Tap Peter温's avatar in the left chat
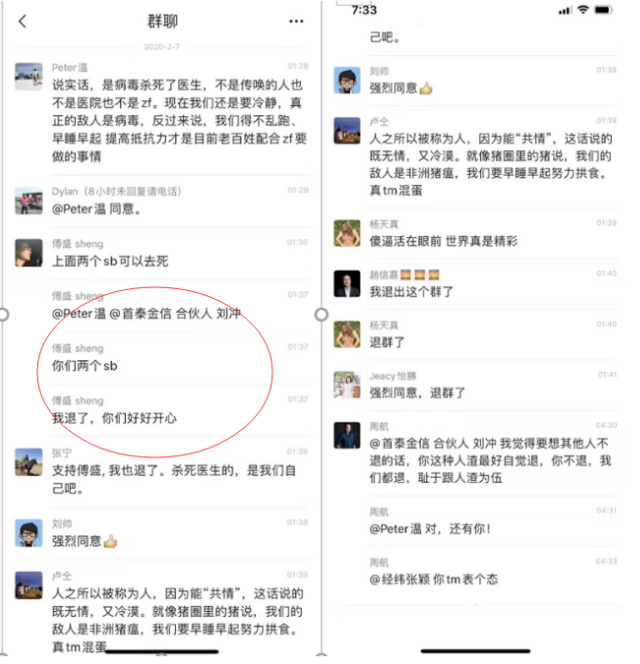The width and height of the screenshot is (640, 664). [29, 76]
